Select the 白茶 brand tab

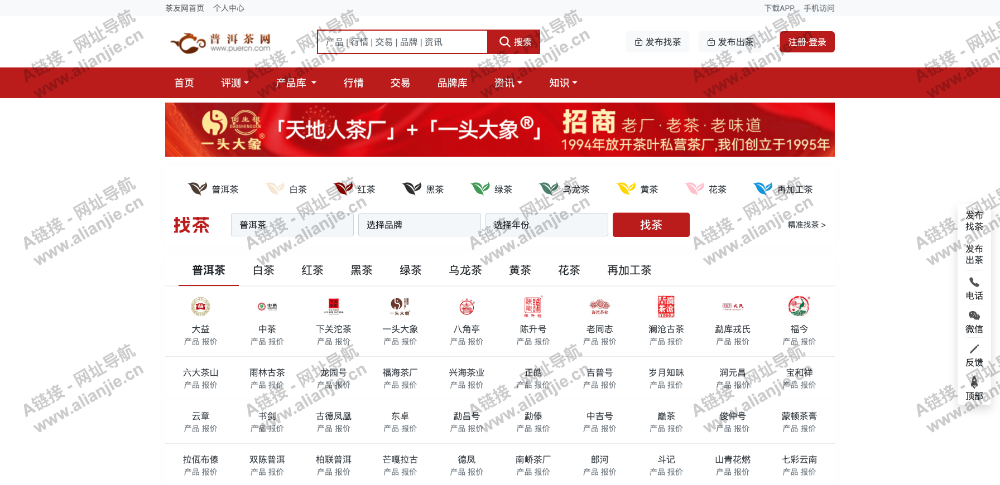point(263,270)
